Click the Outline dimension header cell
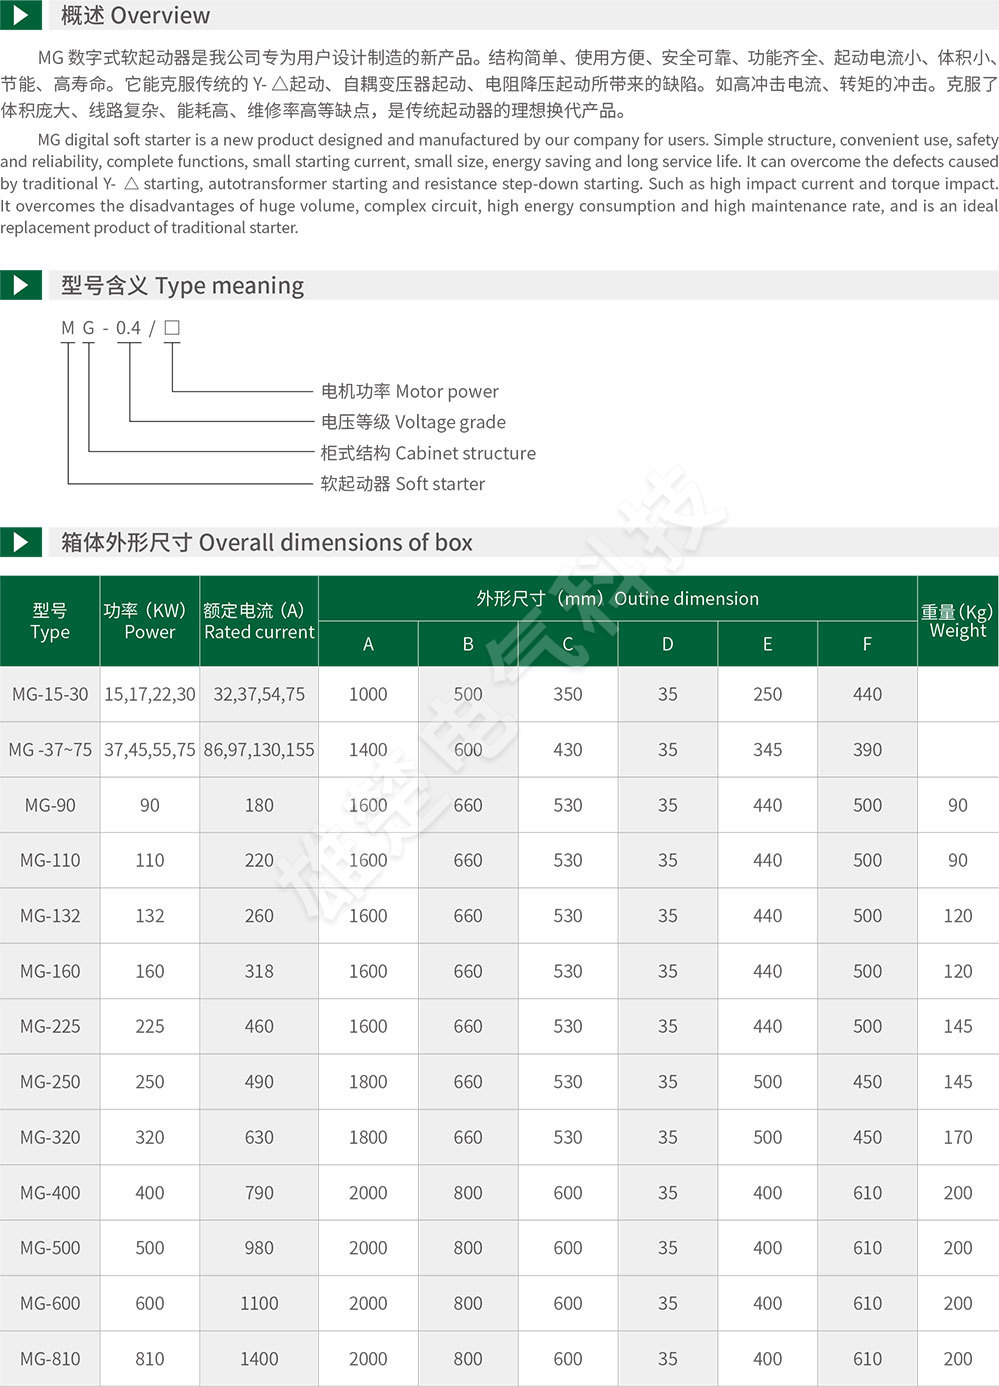The height and width of the screenshot is (1387, 999). pos(617,598)
